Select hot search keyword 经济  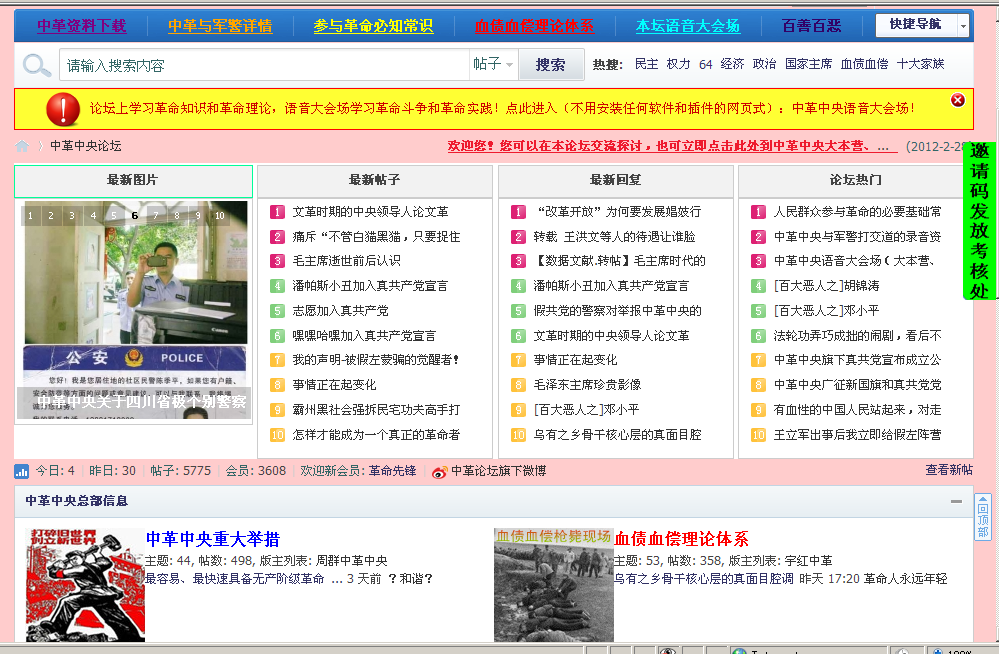point(733,64)
